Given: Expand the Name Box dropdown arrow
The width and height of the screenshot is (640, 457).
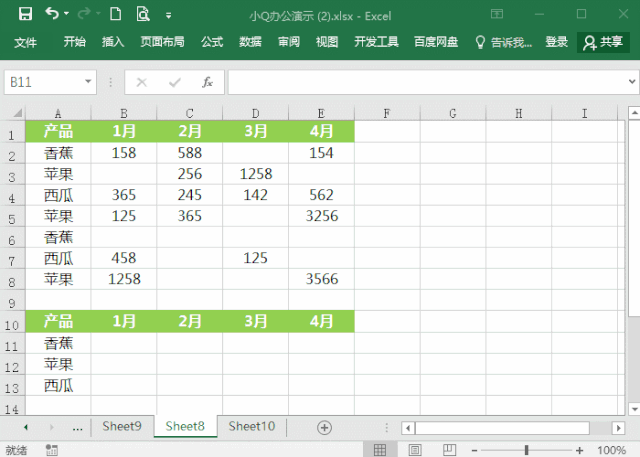Looking at the screenshot, I should pos(88,82).
